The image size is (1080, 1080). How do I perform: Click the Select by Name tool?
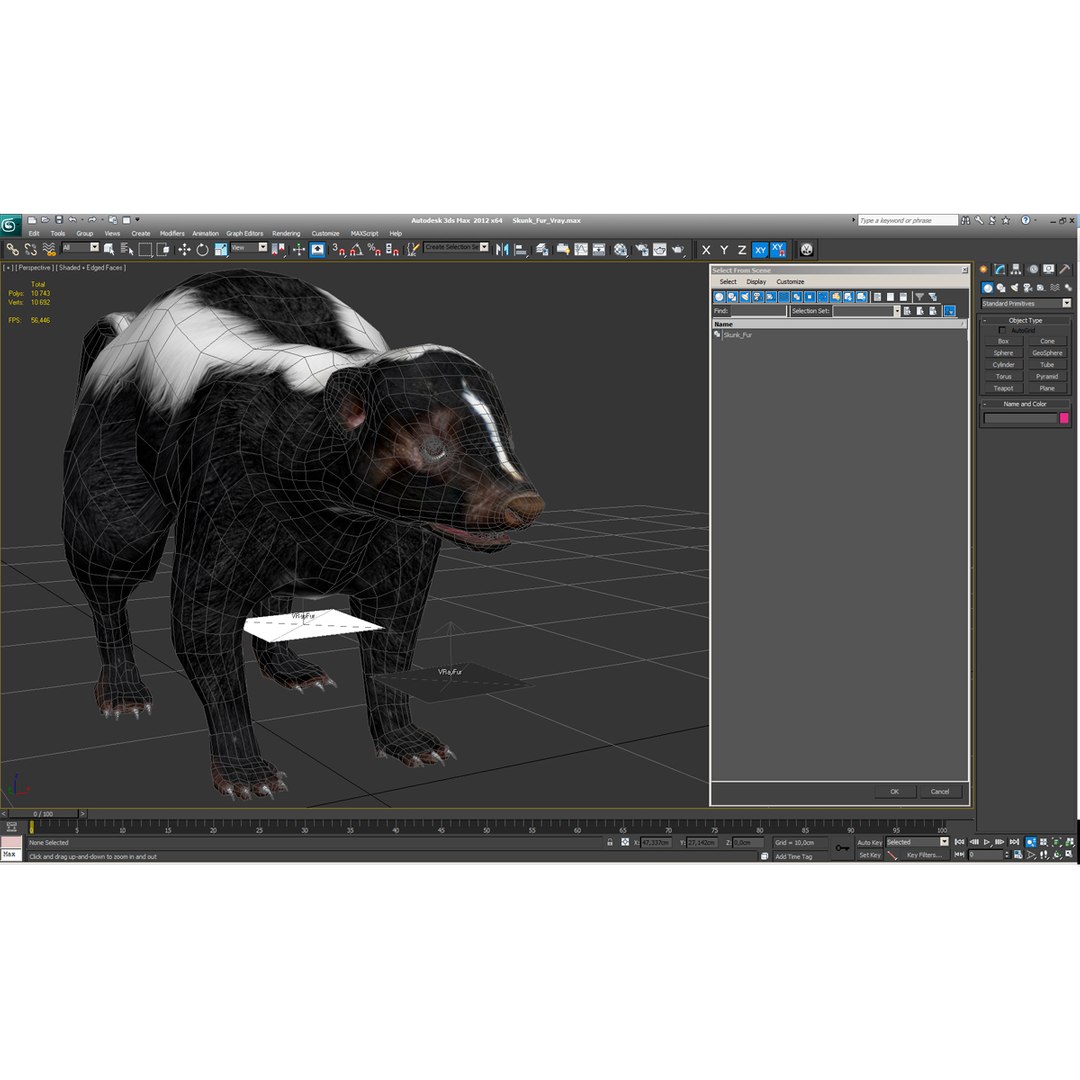pyautogui.click(x=127, y=249)
